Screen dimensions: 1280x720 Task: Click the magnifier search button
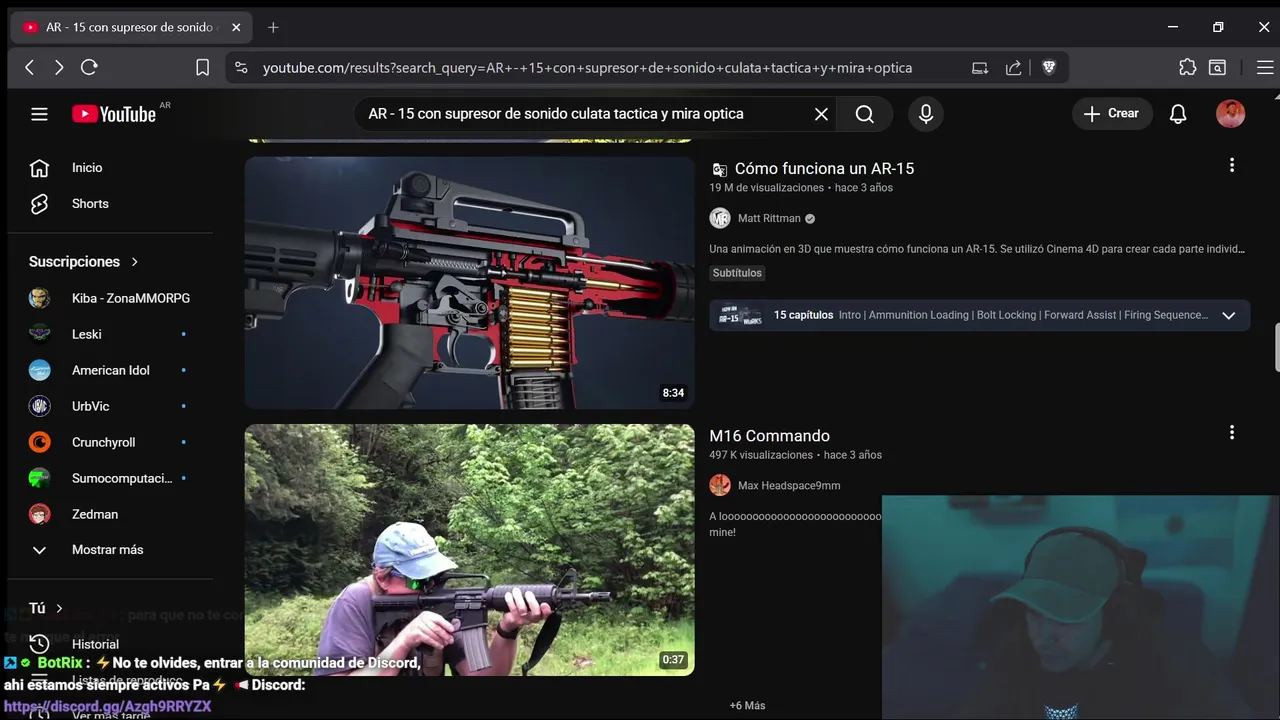coord(865,114)
